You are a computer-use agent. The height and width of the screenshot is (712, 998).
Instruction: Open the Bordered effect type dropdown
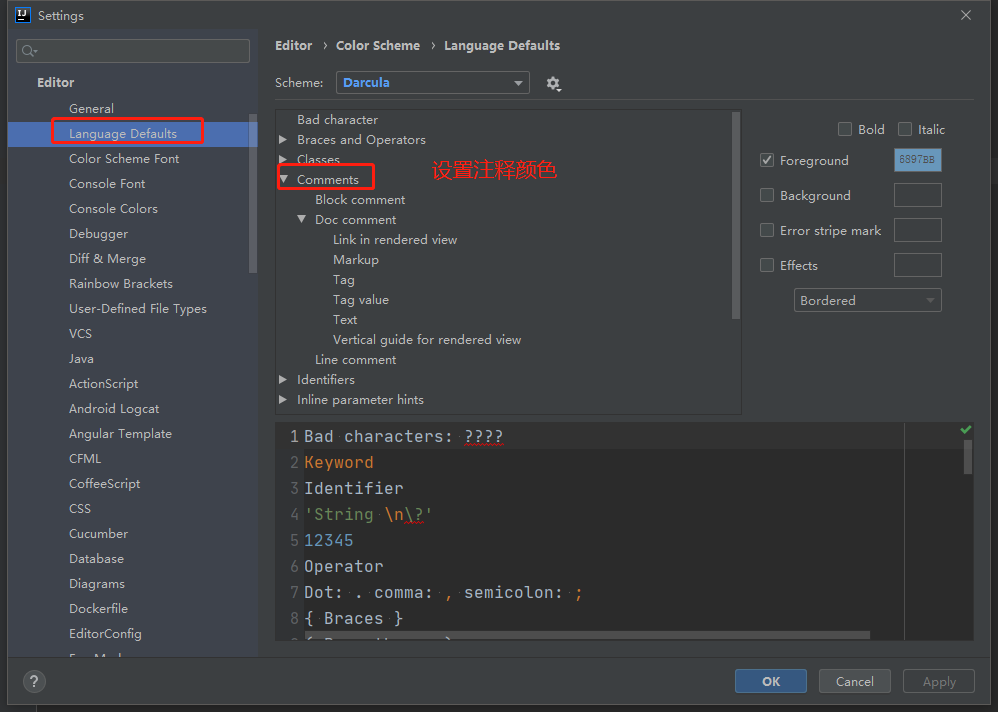click(x=868, y=300)
